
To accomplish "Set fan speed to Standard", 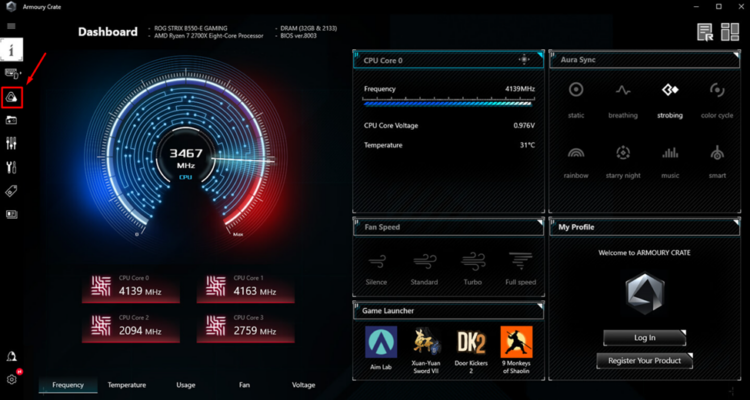I will (x=424, y=269).
